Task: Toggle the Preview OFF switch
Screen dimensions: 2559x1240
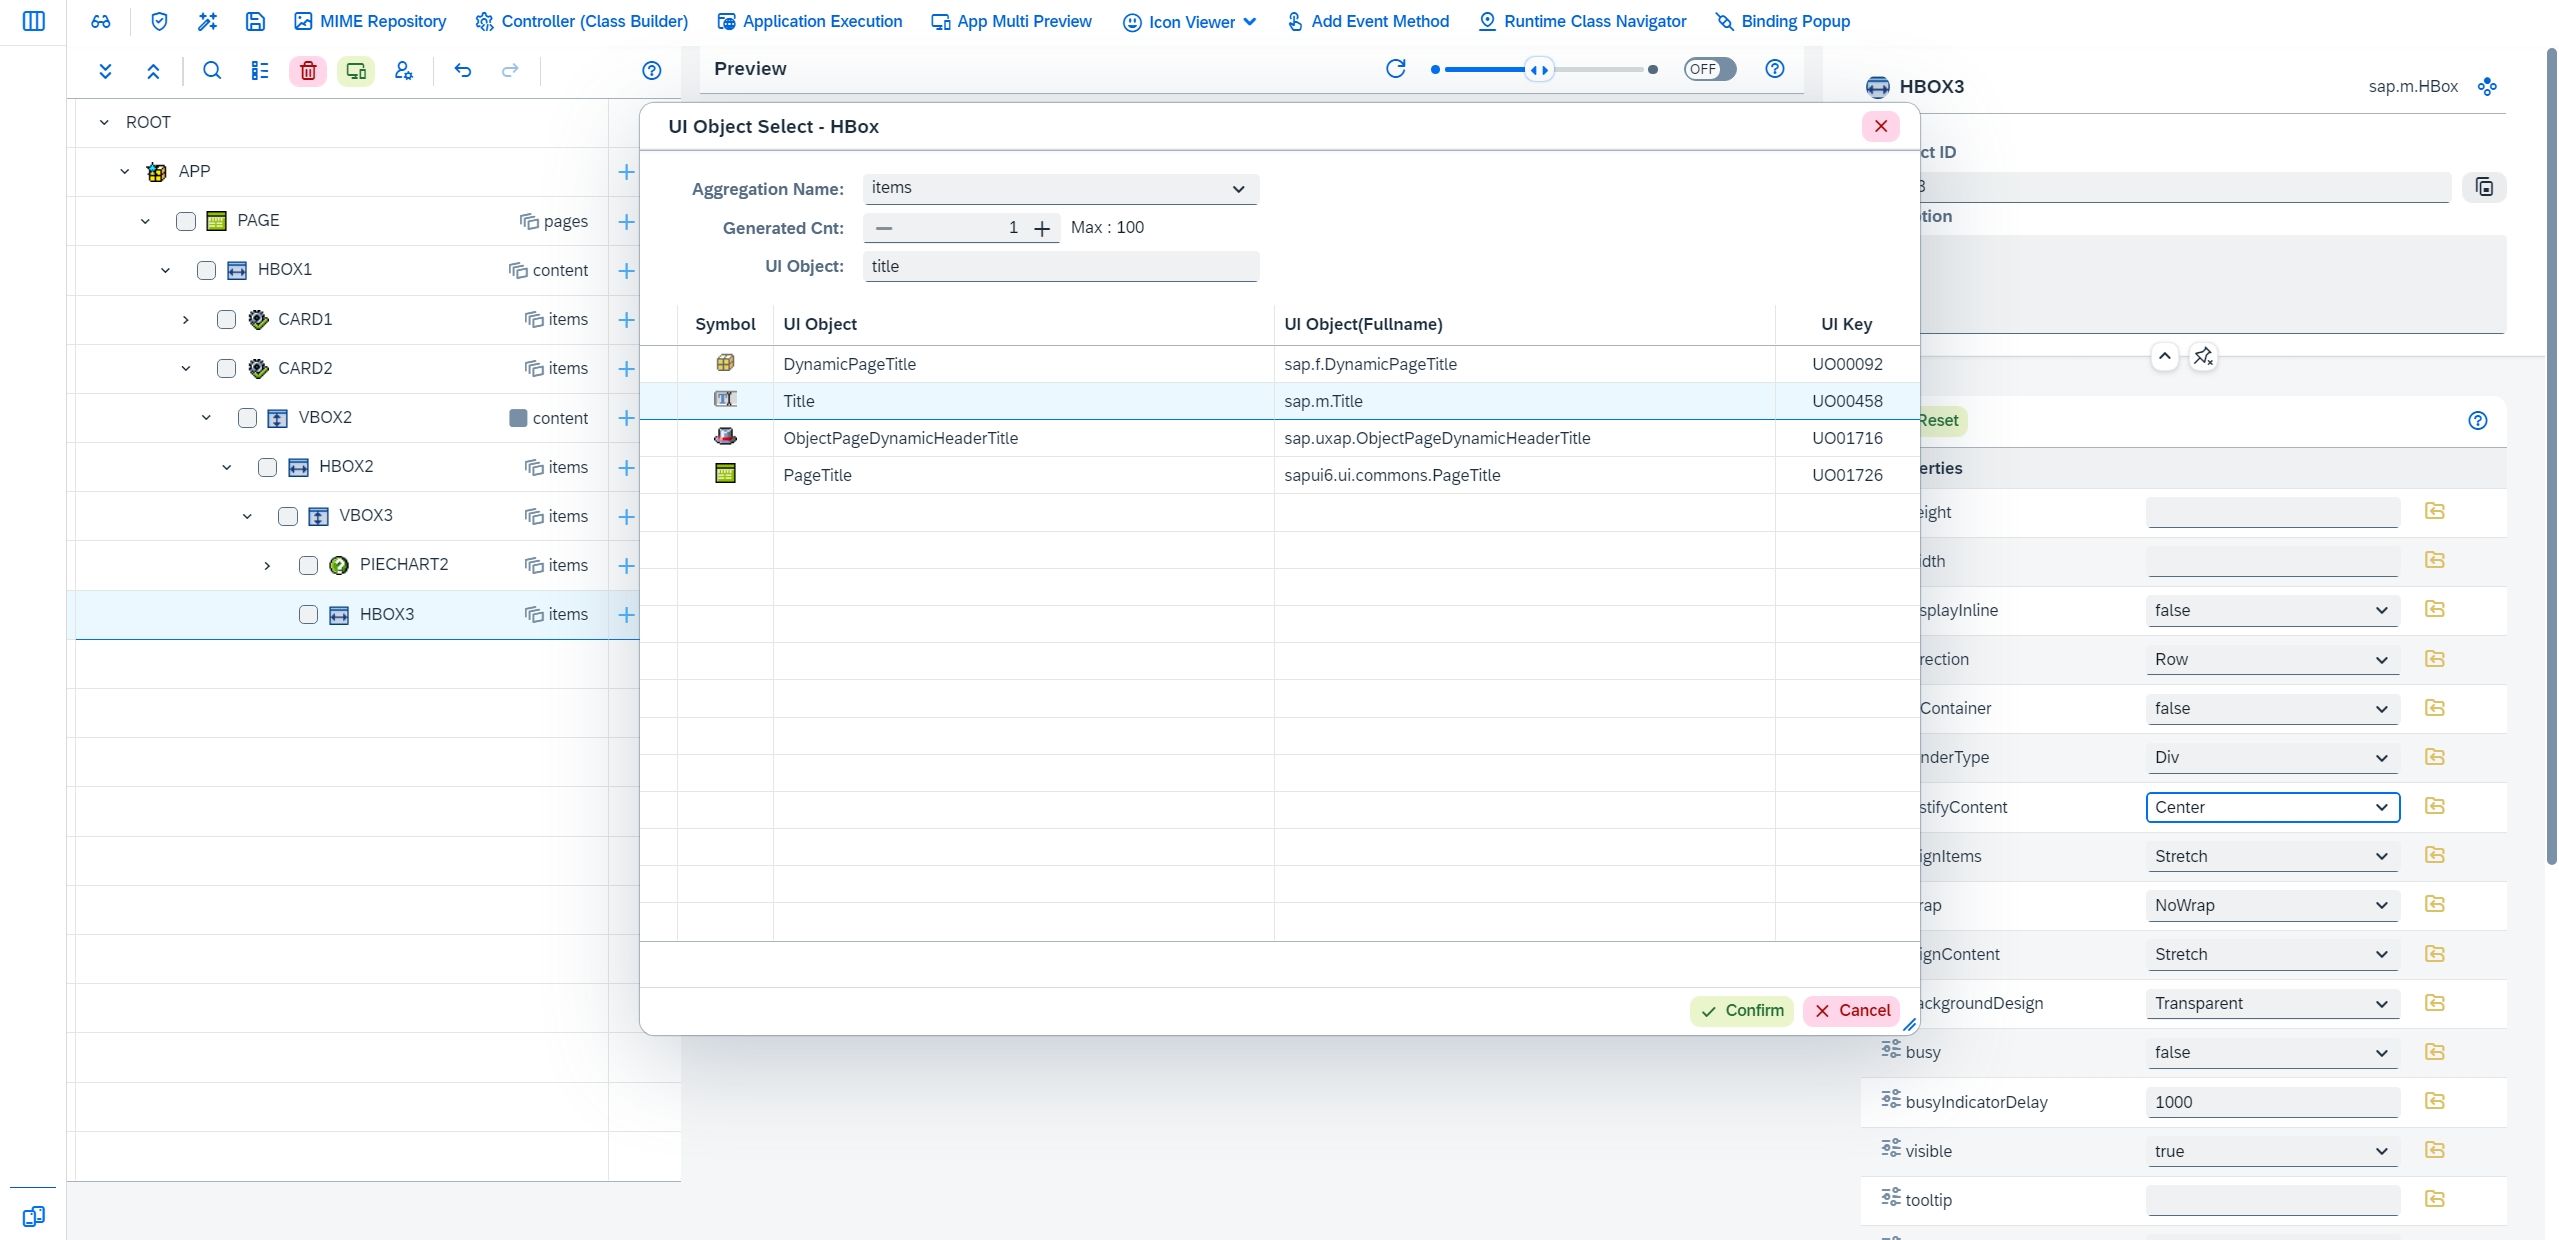Action: pos(1710,69)
